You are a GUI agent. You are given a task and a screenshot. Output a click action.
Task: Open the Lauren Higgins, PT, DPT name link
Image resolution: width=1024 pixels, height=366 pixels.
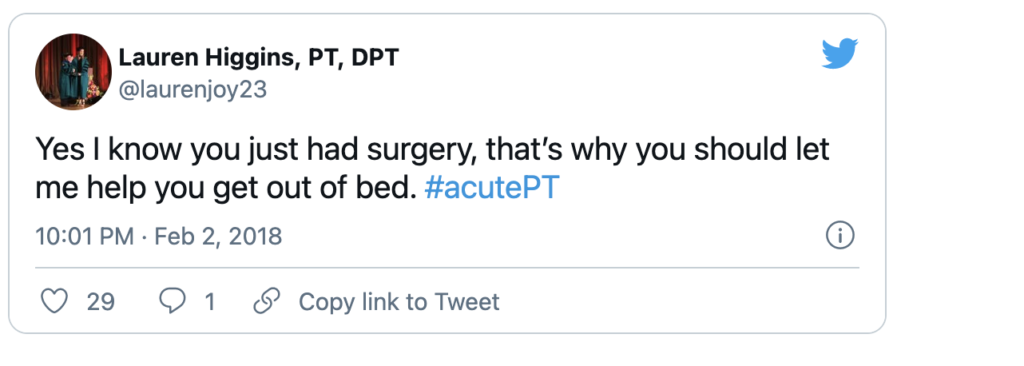pos(259,59)
